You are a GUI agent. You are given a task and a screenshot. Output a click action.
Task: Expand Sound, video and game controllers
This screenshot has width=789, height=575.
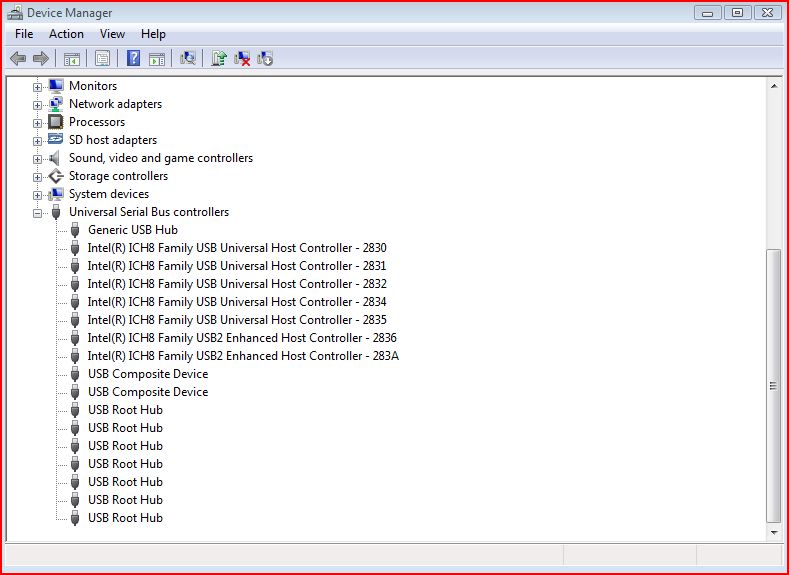point(37,159)
